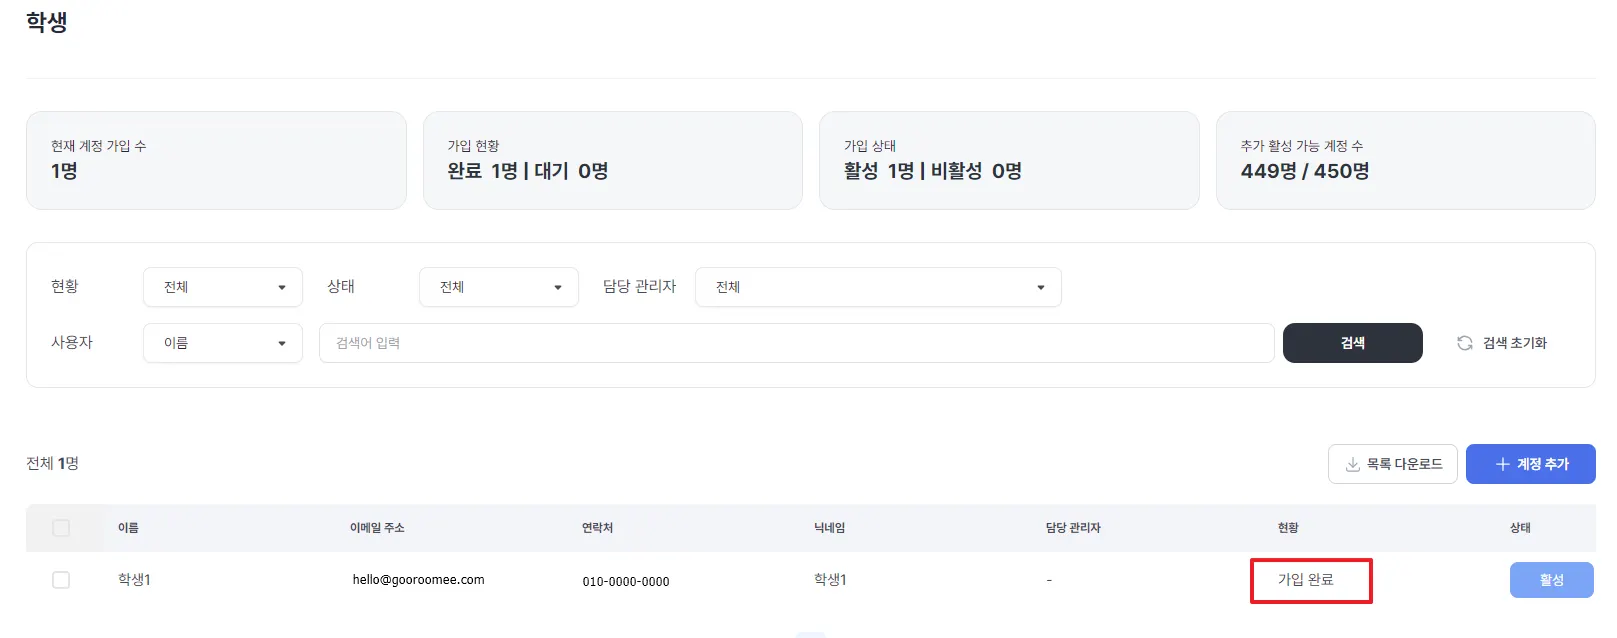Viewport: 1617px width, 638px height.
Task: Open the 현황 filter dropdown
Action: 222,287
